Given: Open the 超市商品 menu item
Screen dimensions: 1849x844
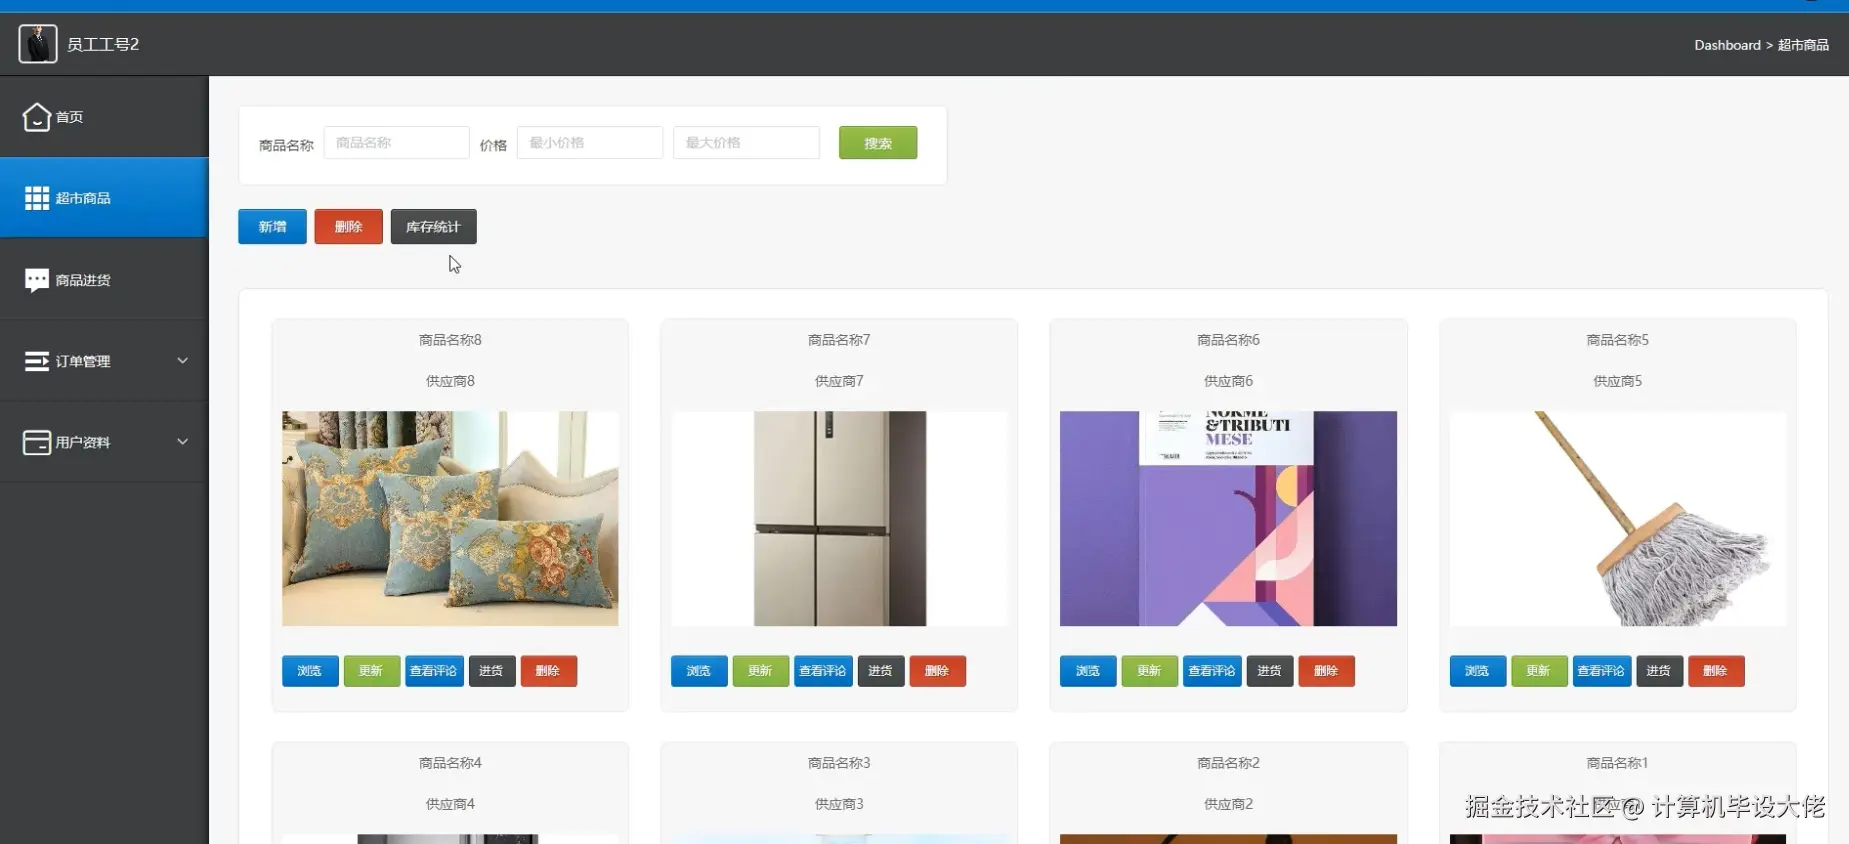Looking at the screenshot, I should point(104,198).
